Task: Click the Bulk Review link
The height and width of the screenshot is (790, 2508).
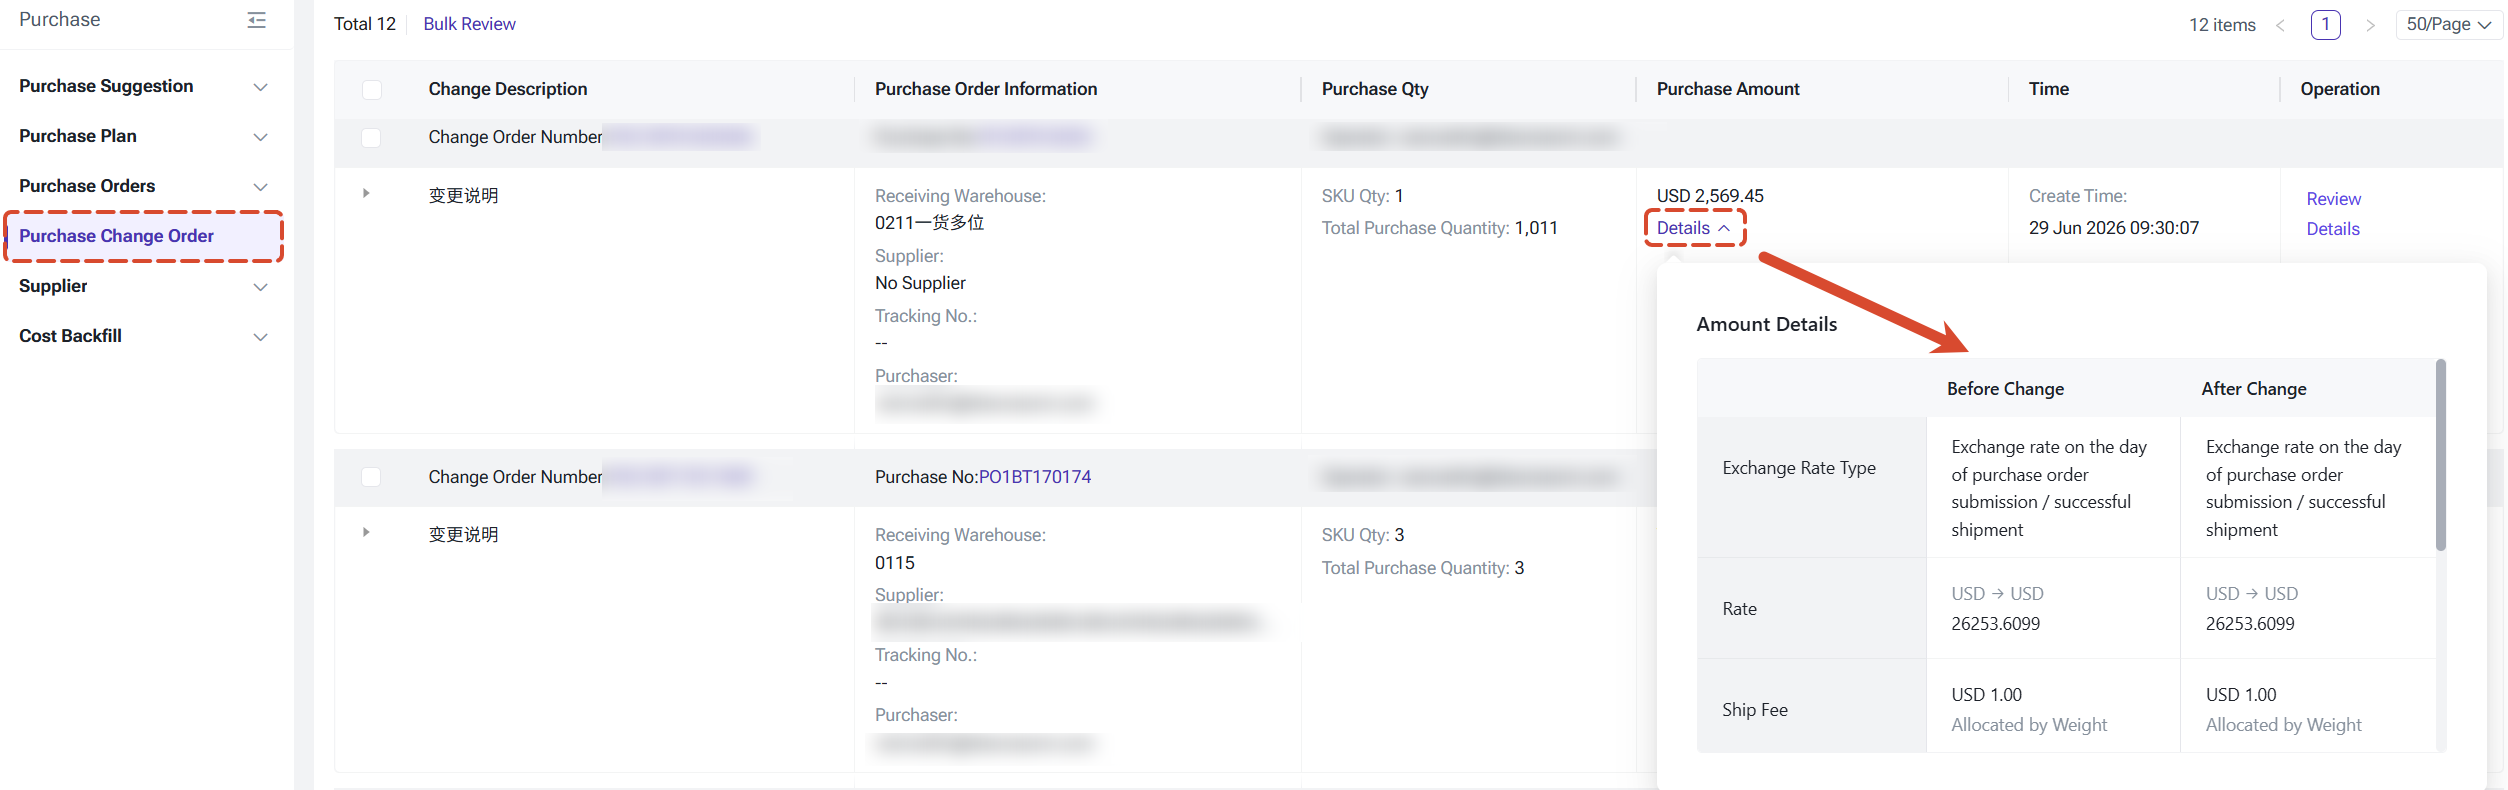Action: pyautogui.click(x=469, y=24)
